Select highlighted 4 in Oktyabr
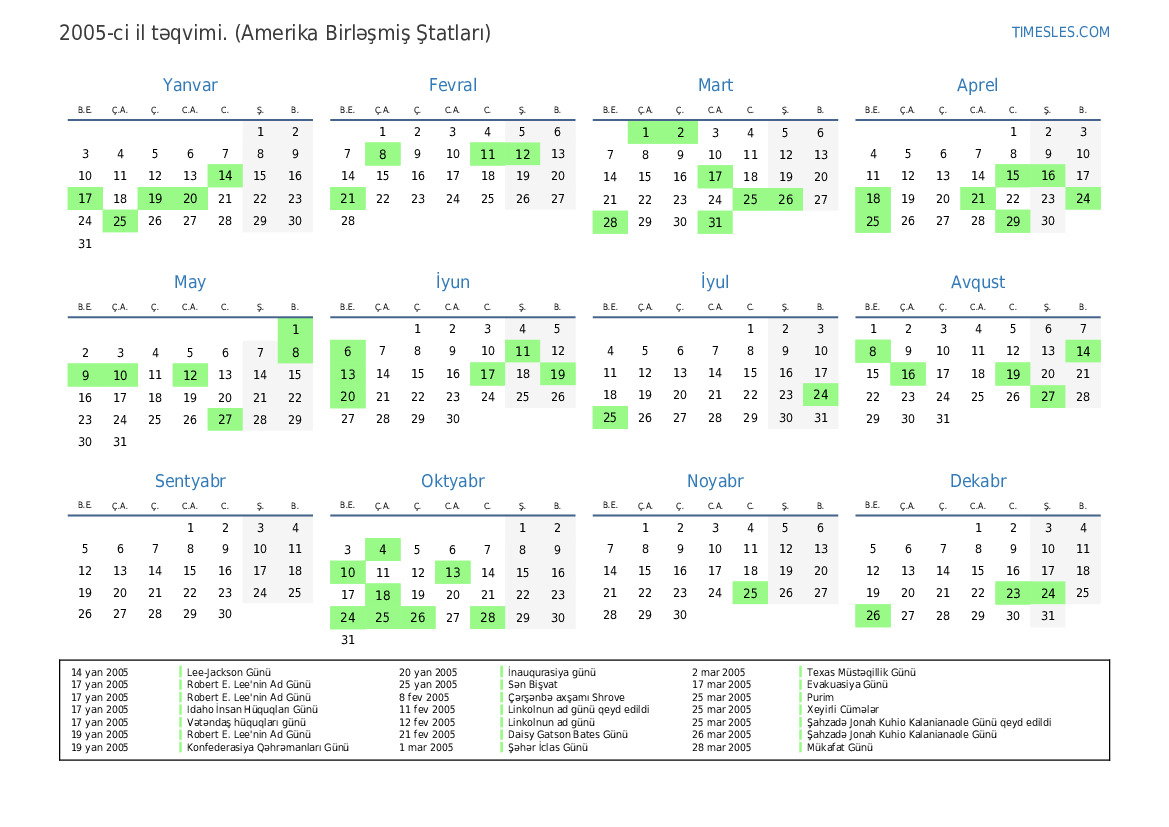 tap(383, 550)
